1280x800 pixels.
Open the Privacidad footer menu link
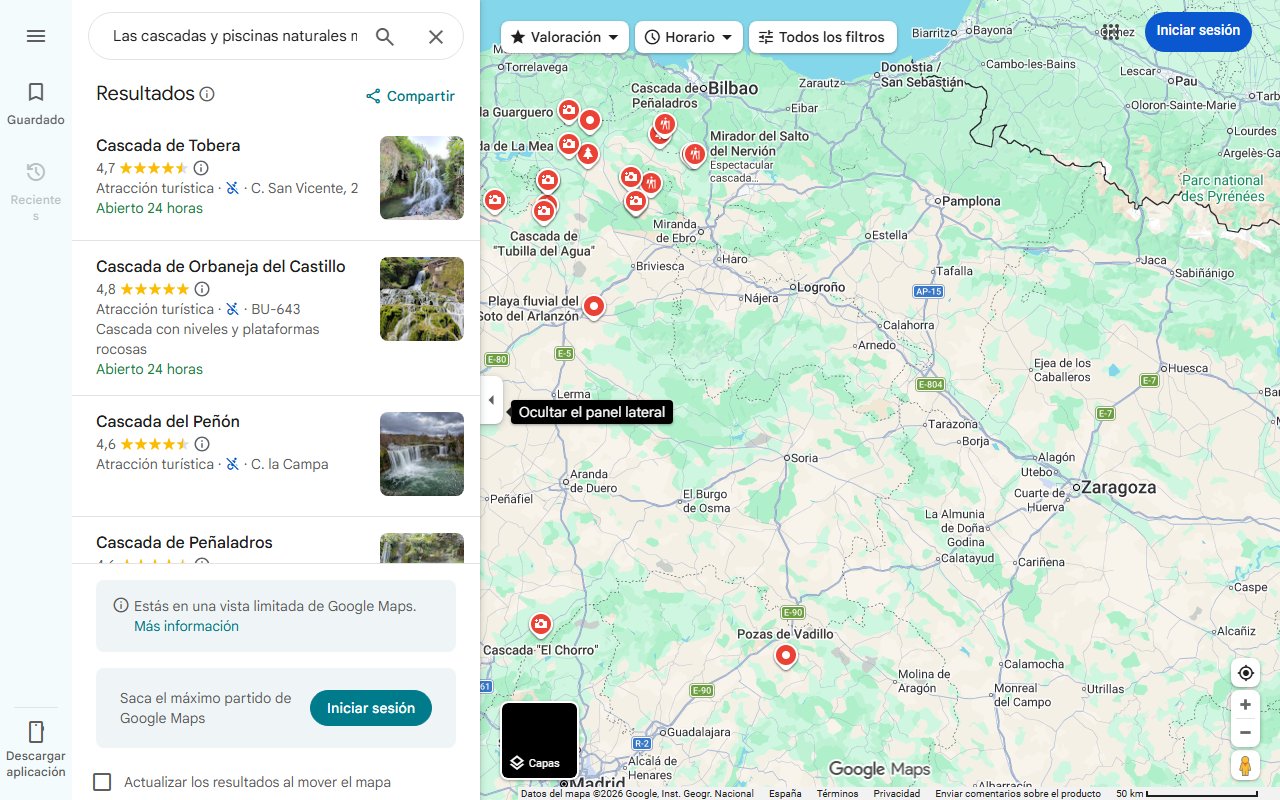(897, 792)
